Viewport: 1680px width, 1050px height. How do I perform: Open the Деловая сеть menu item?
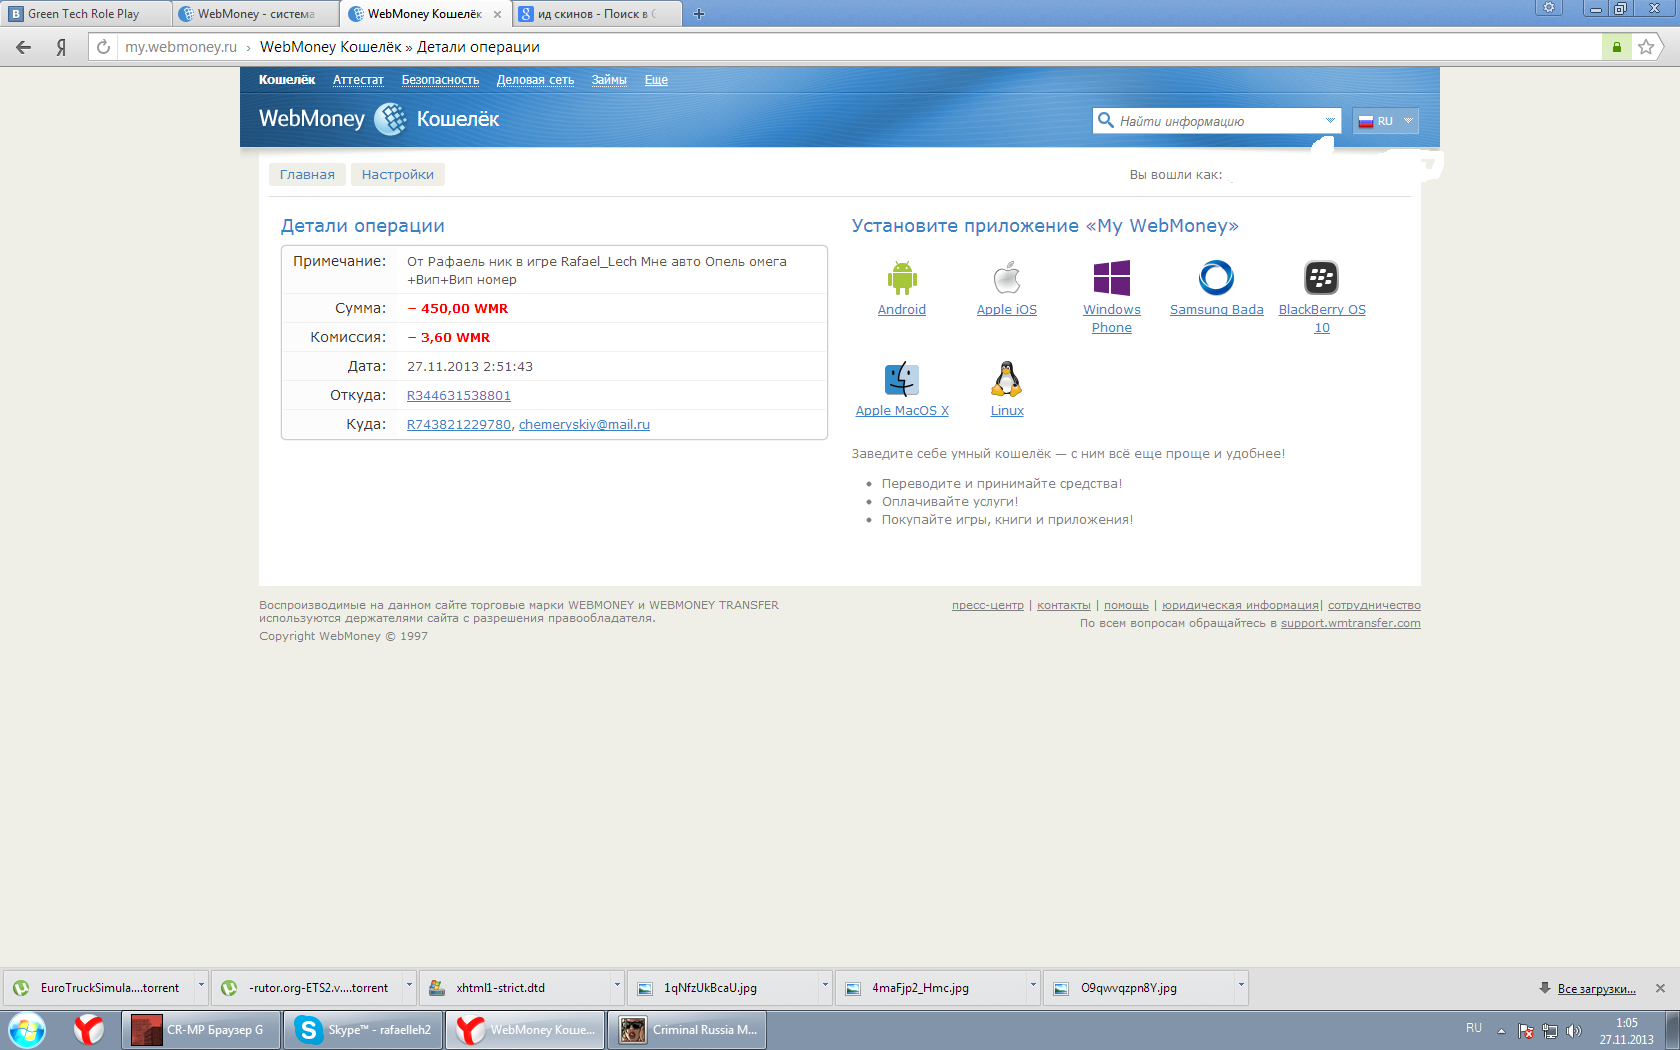(535, 80)
